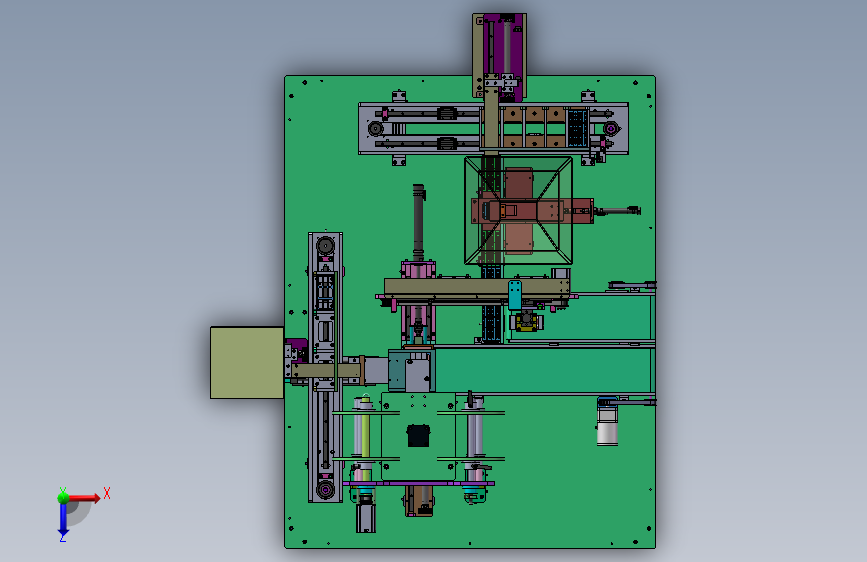Click the green Y axis ball of the triad
The height and width of the screenshot is (562, 867).
(x=63, y=497)
